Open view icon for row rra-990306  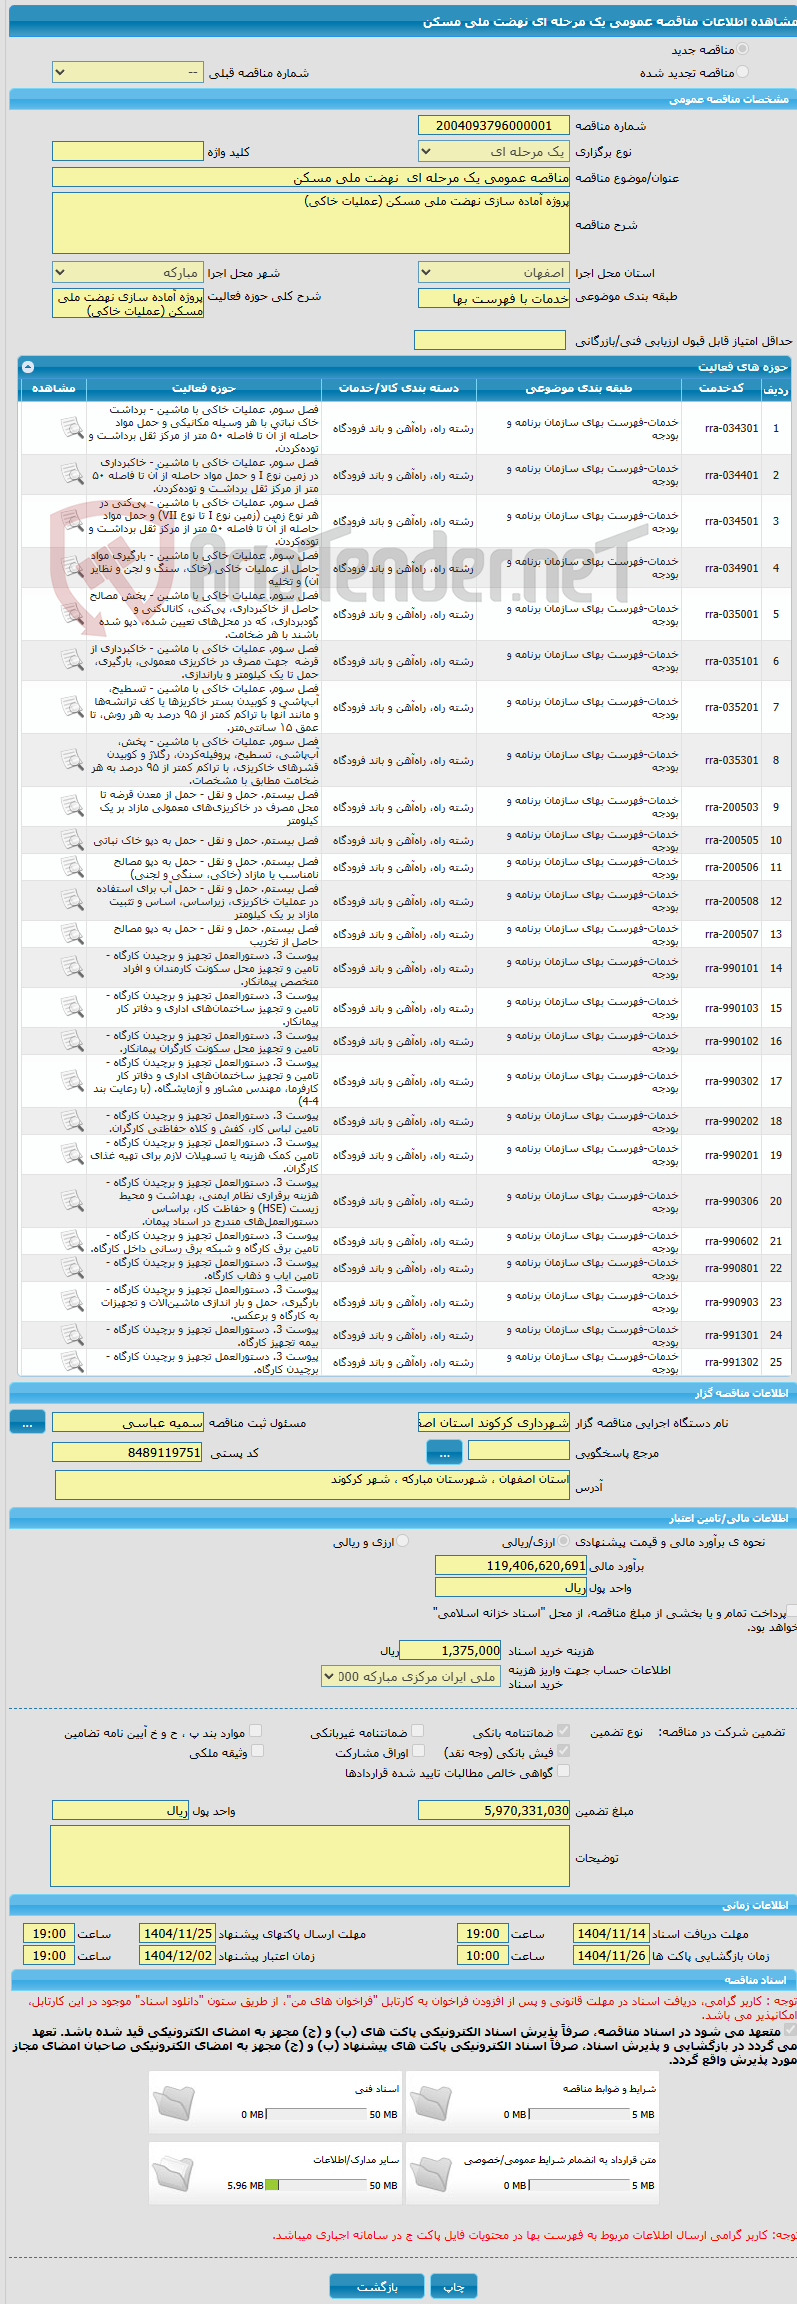71,1201
